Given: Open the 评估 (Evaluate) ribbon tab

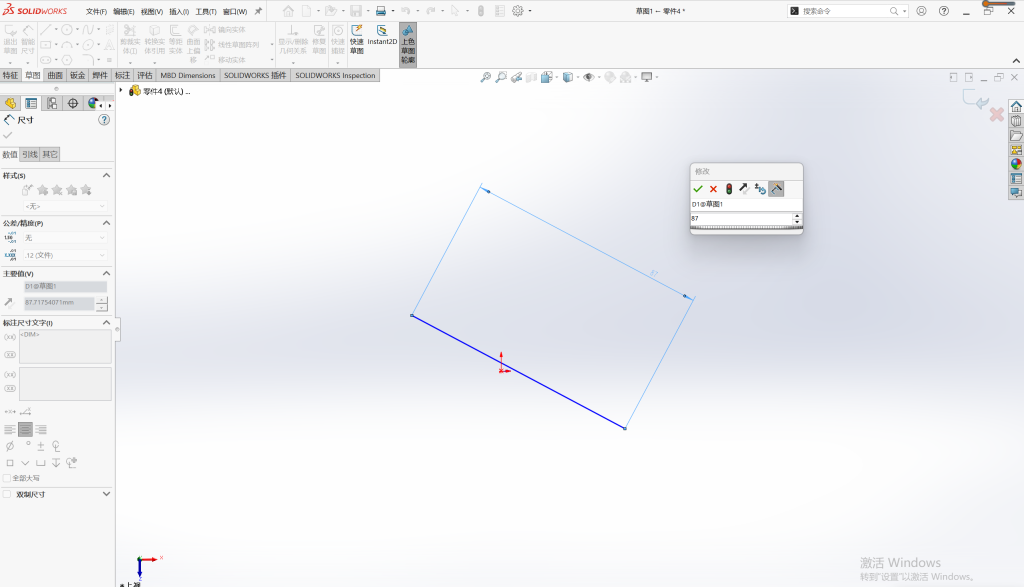Looking at the screenshot, I should [144, 75].
